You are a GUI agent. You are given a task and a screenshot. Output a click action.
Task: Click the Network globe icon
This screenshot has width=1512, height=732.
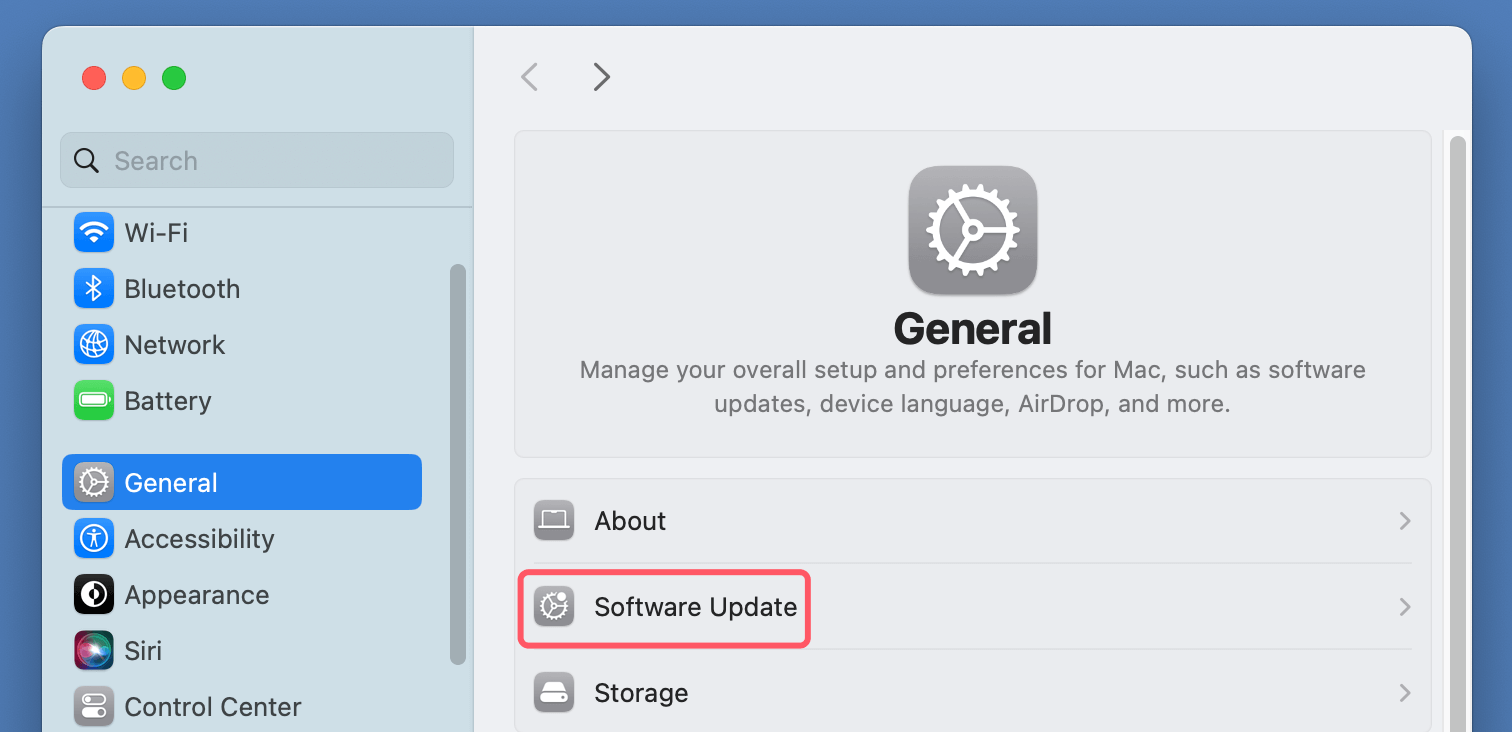(x=93, y=344)
